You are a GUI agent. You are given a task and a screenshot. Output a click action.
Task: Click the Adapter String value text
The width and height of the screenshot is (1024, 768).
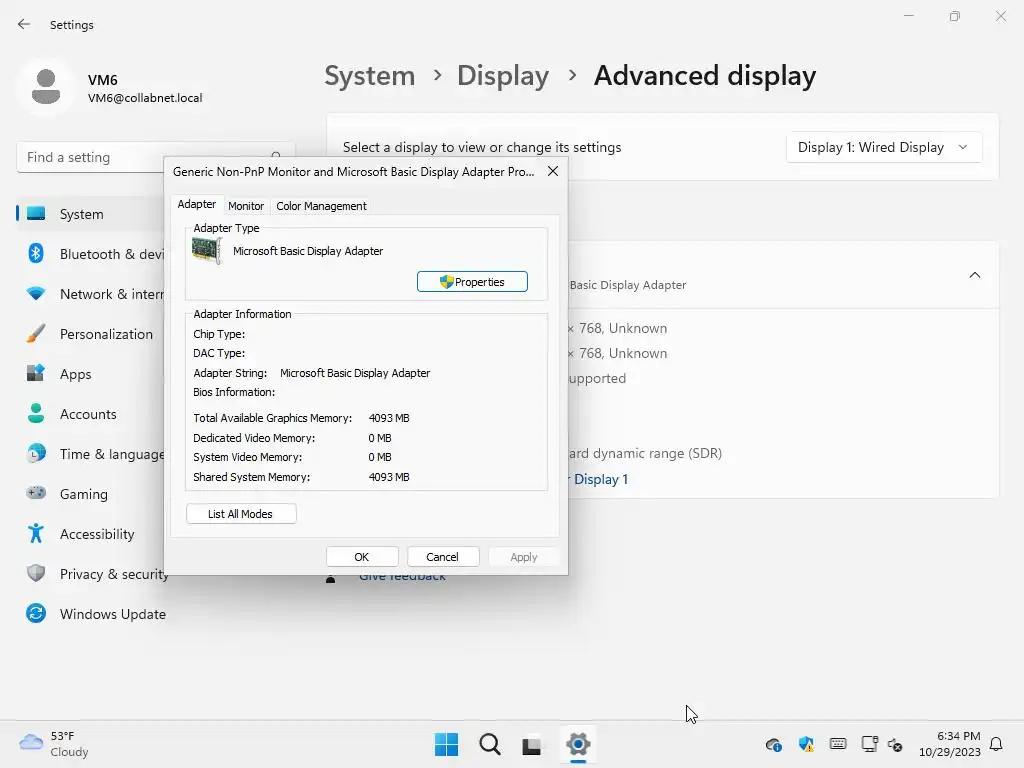tap(355, 373)
